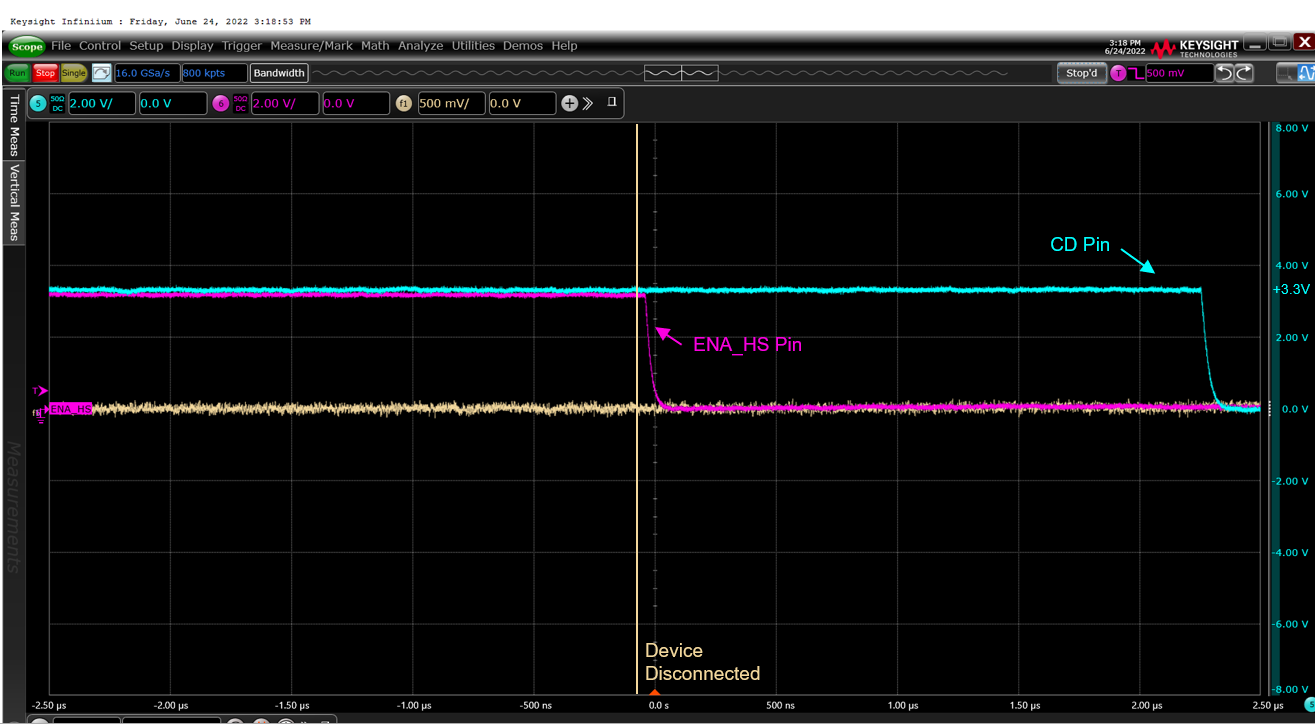The height and width of the screenshot is (724, 1315).
Task: Click the touch screen toggle icon
Action: [x=101, y=72]
